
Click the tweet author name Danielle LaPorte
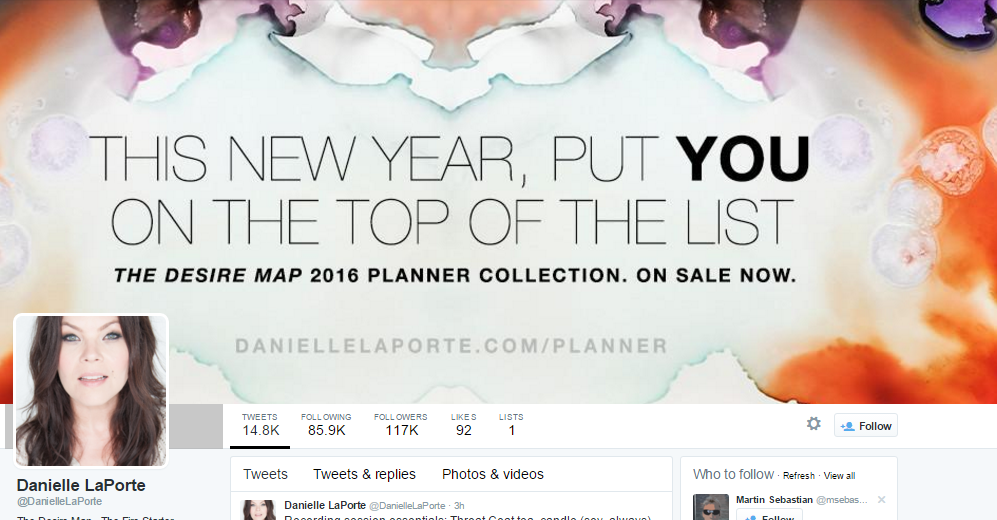(325, 505)
